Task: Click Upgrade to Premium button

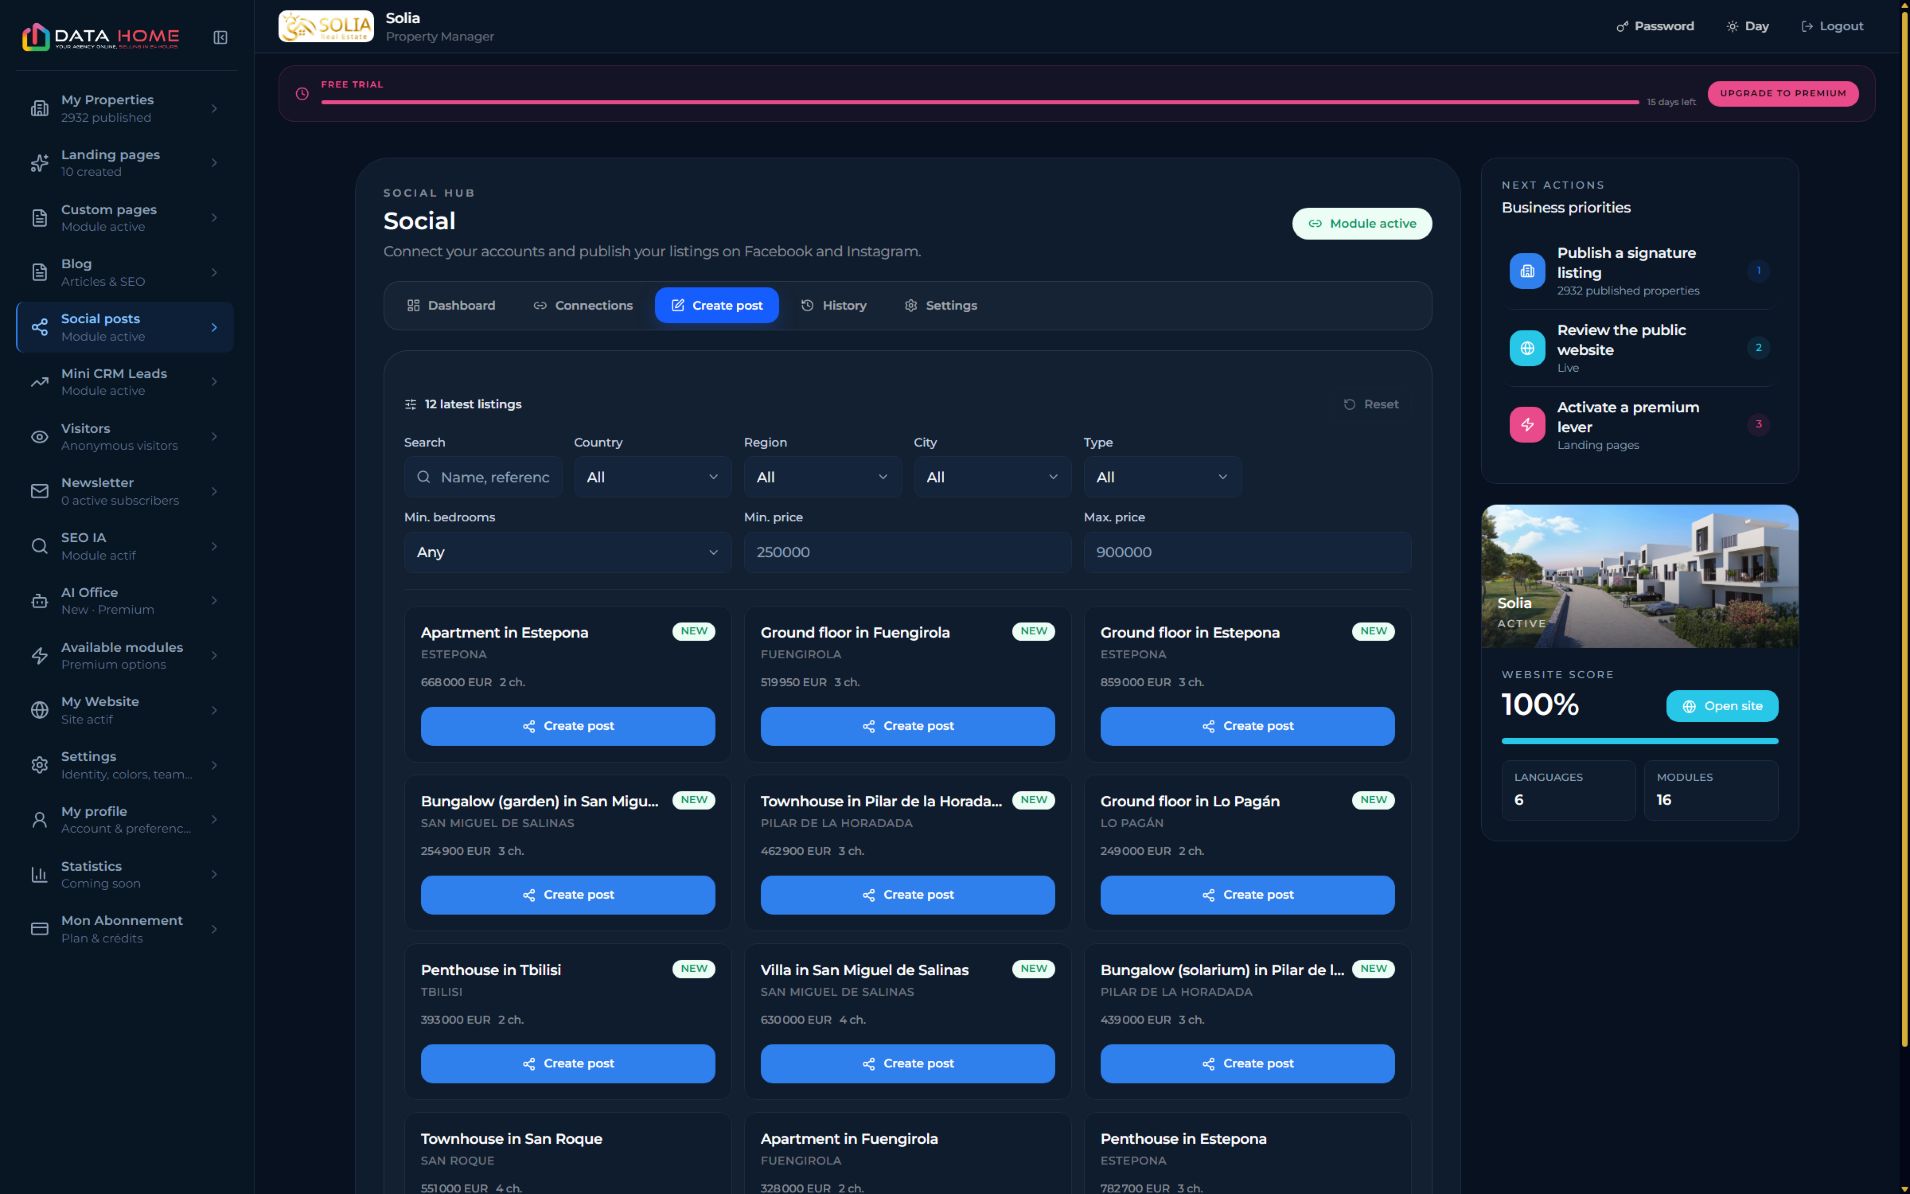Action: point(1783,93)
